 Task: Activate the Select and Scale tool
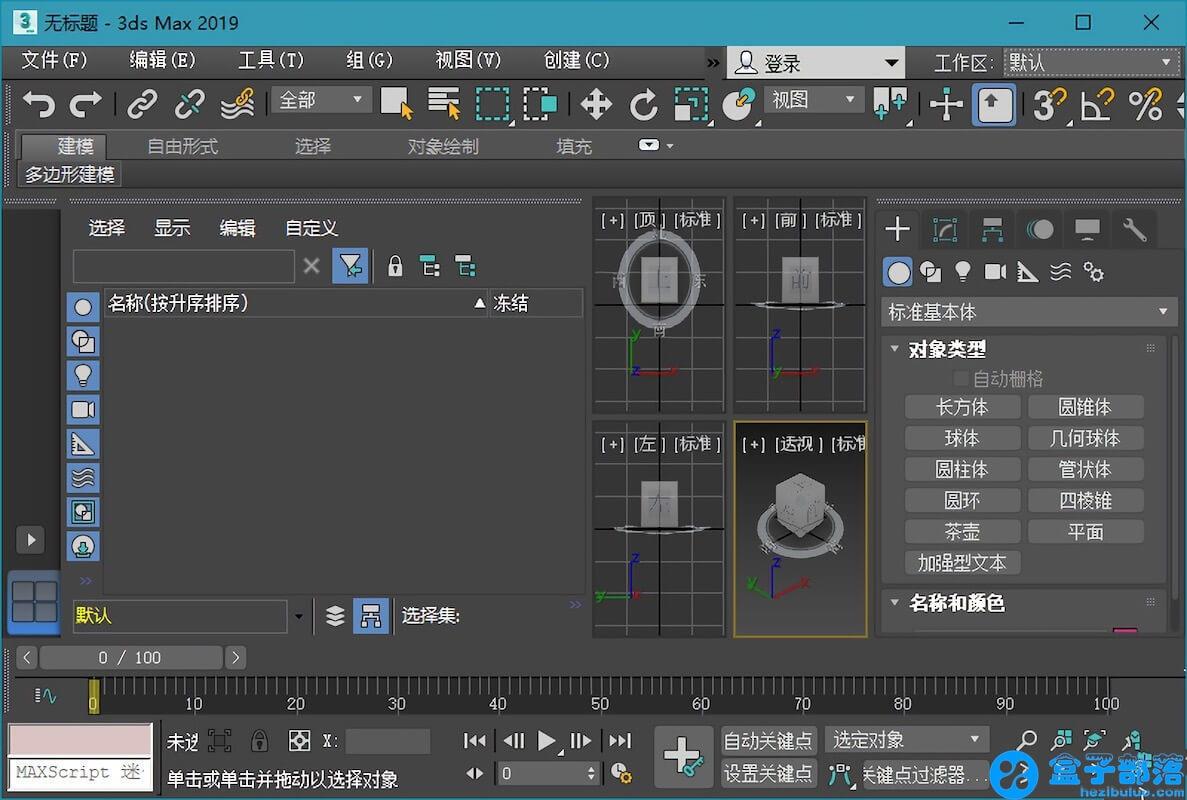point(691,104)
